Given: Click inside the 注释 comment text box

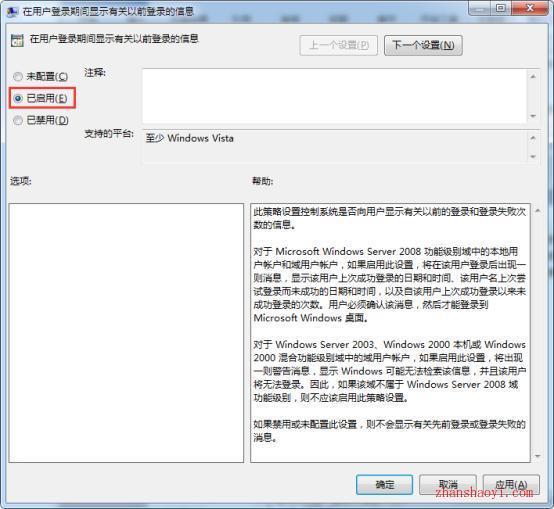Looking at the screenshot, I should click(x=334, y=96).
